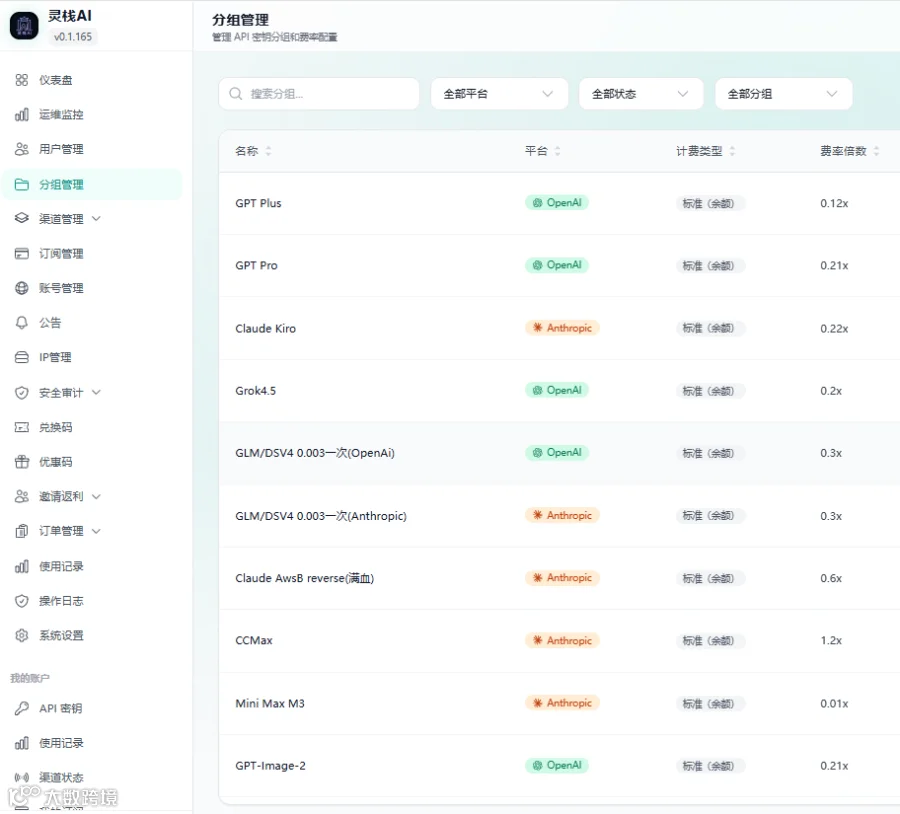Viewport: 900px width, 814px height.
Task: Expand the 安全审计 submenu chevron
Action: point(96,393)
